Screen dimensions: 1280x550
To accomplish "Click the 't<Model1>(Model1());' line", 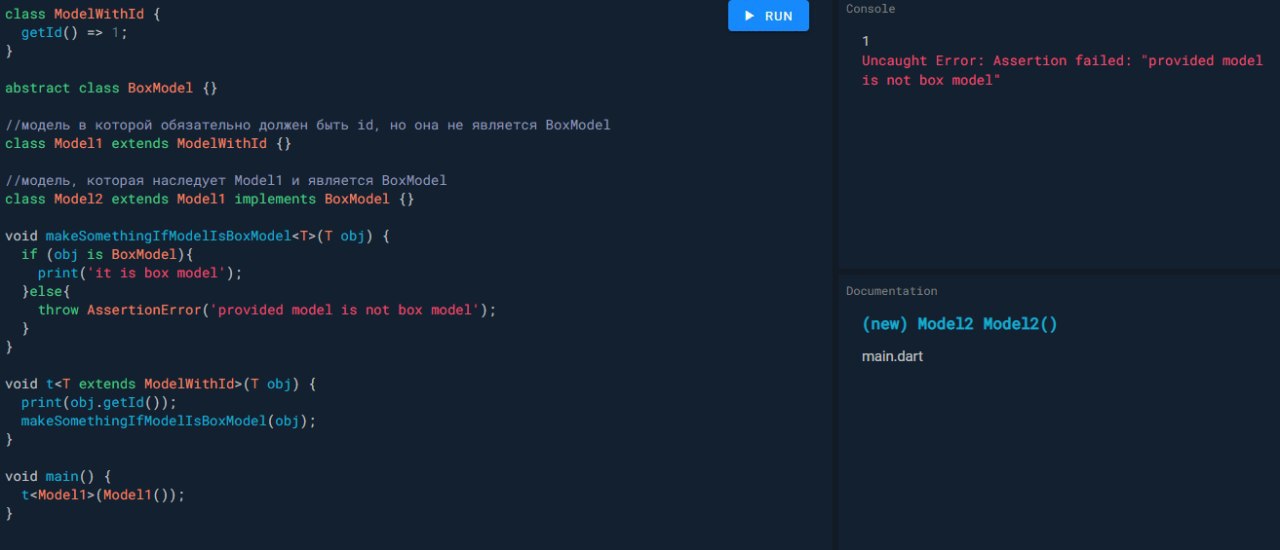I will tap(103, 495).
